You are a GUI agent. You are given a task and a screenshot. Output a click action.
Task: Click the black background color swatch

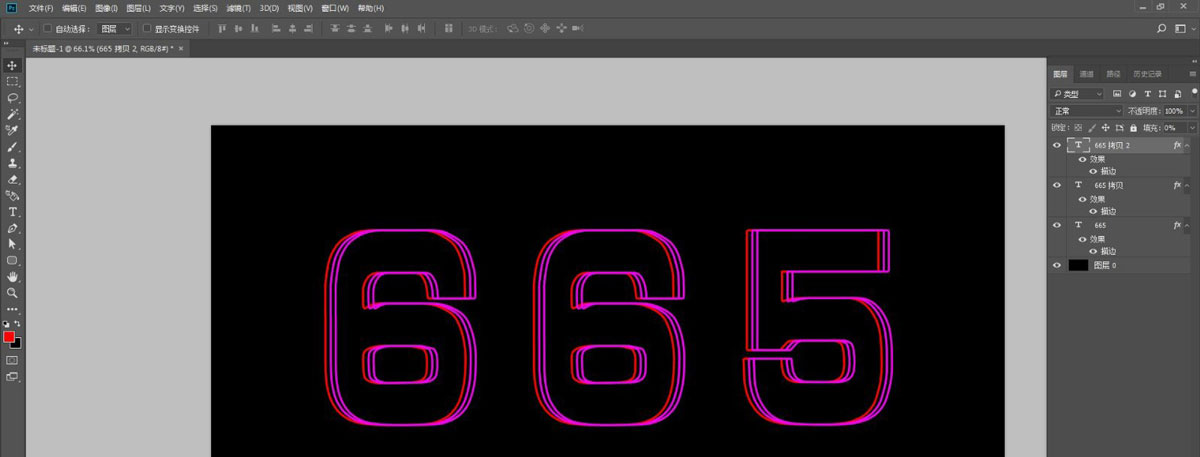pyautogui.click(x=16, y=343)
